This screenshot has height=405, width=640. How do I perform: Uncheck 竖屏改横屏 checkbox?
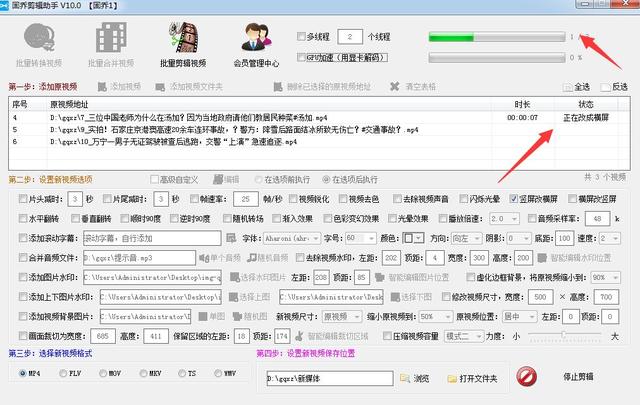point(514,199)
